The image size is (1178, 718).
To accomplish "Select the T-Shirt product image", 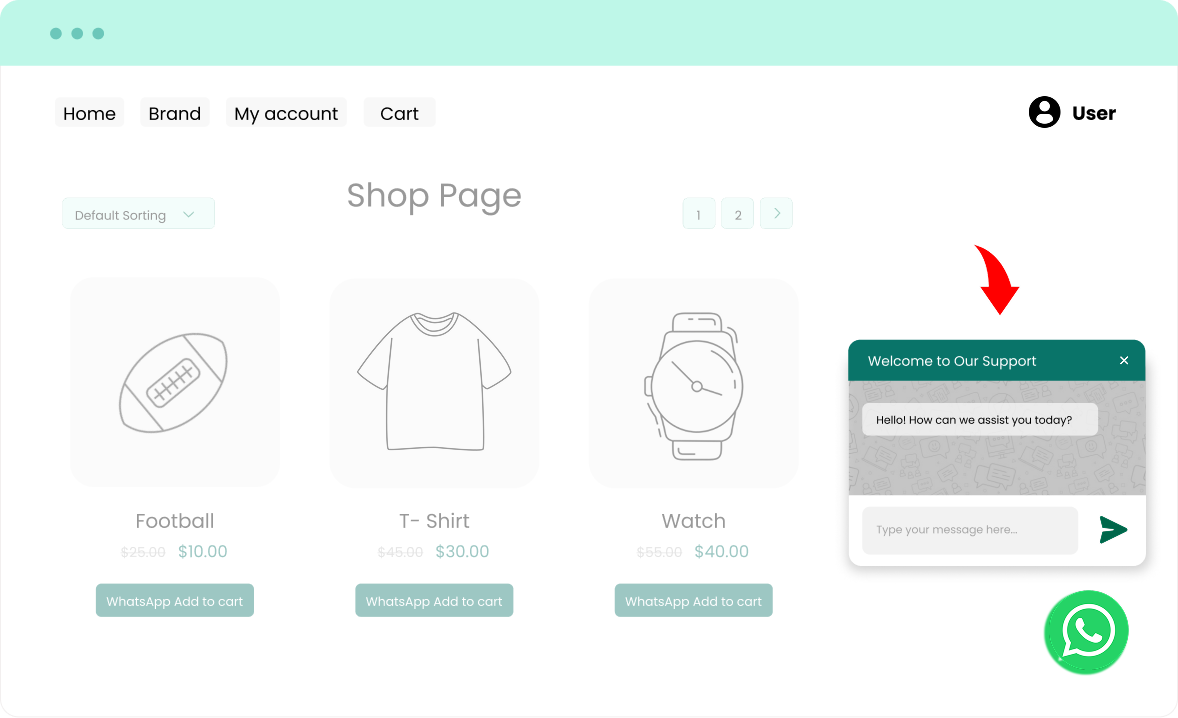I will click(434, 383).
